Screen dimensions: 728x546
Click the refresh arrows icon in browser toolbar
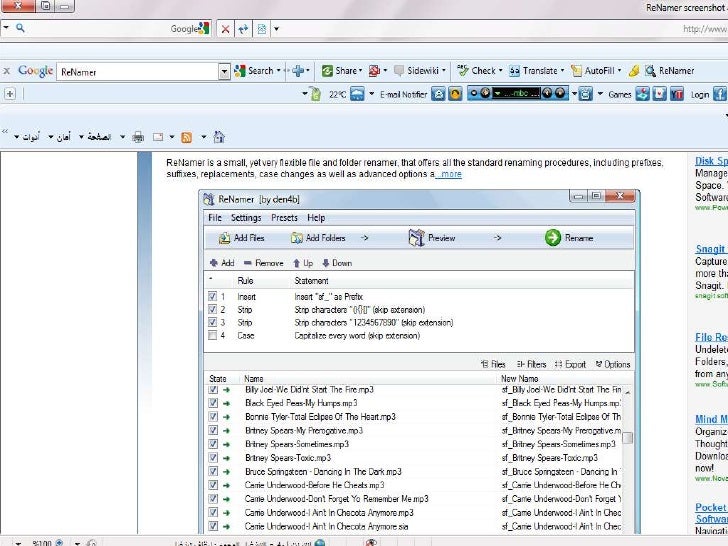coord(243,29)
